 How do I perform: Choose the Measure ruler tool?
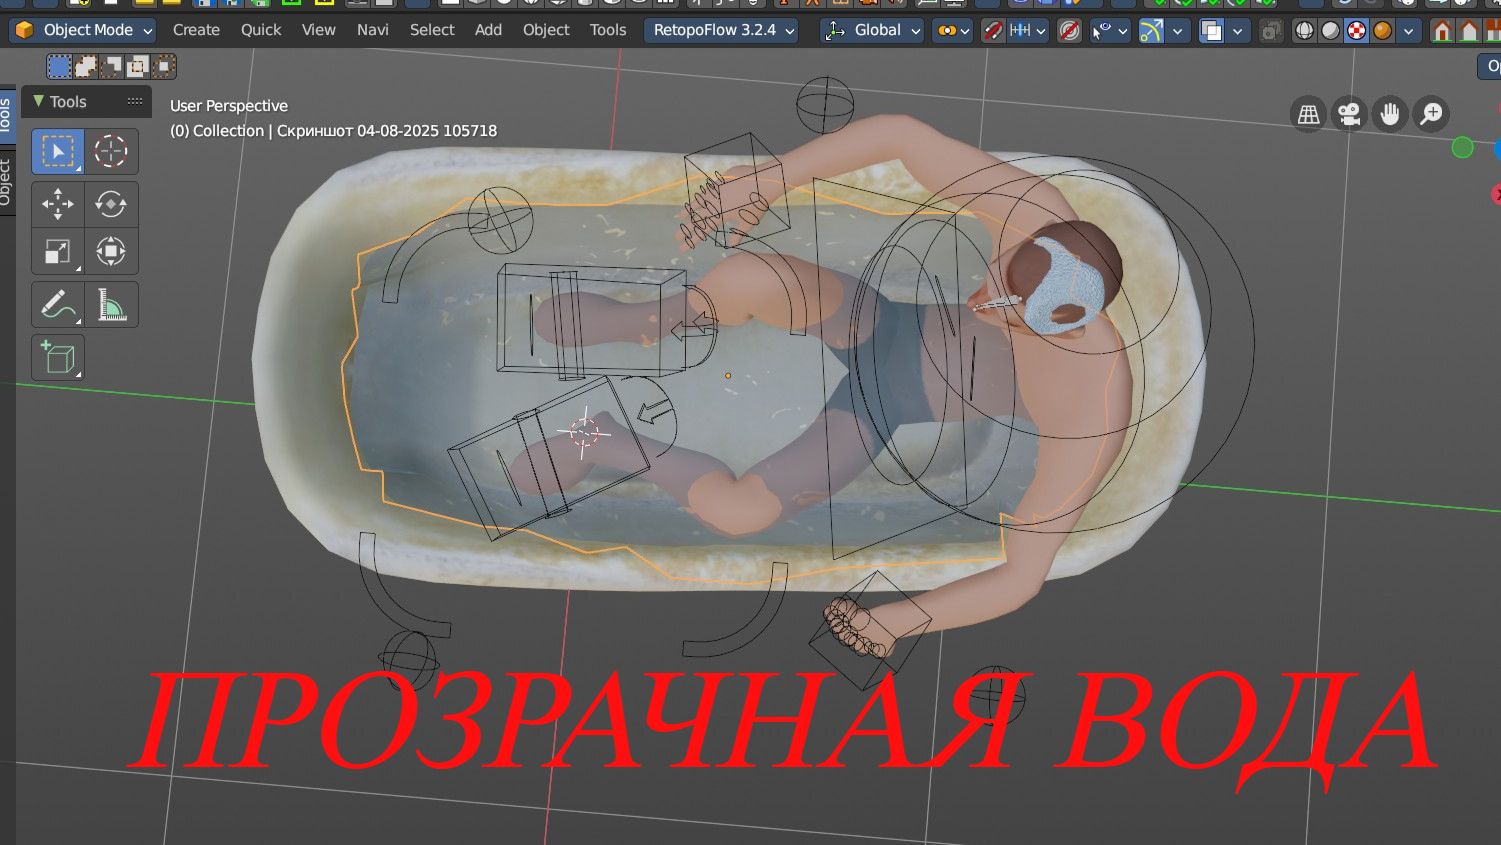(111, 305)
